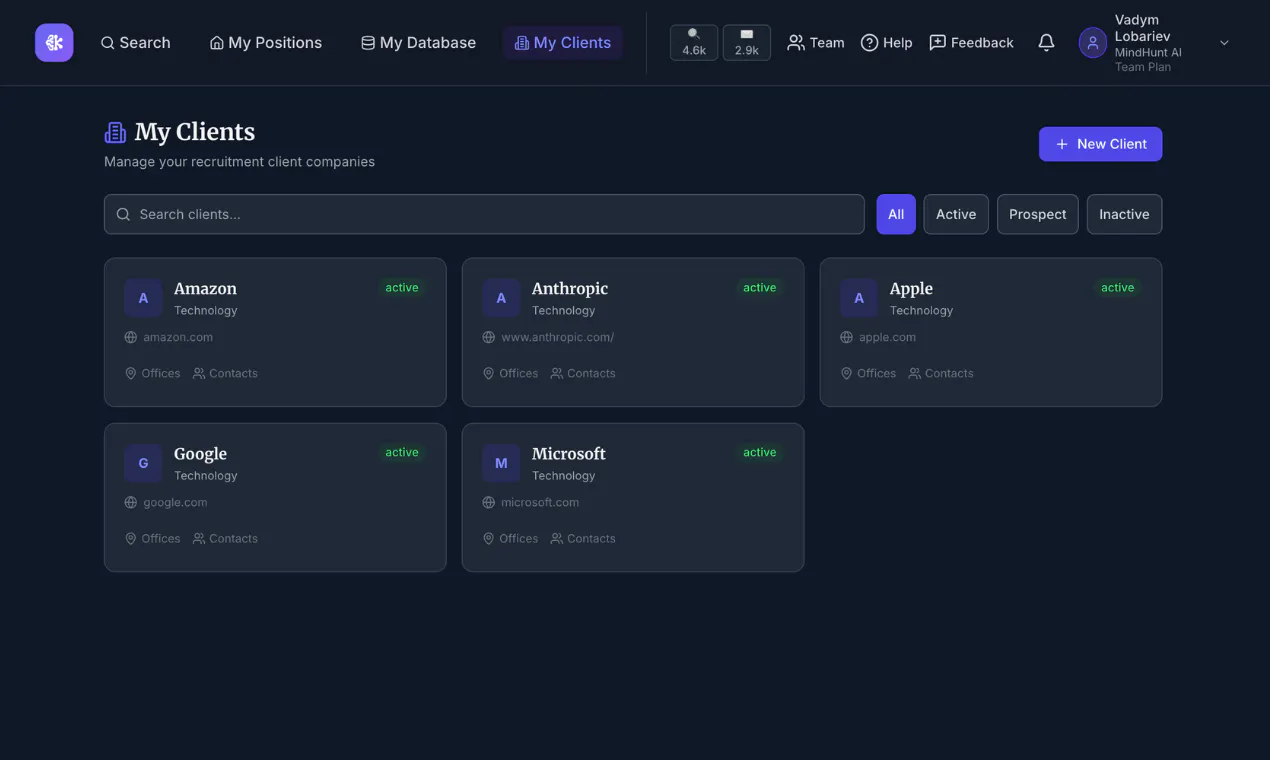Click the Vadym Lobariev account name
Image resolution: width=1270 pixels, height=760 pixels.
tap(1143, 28)
